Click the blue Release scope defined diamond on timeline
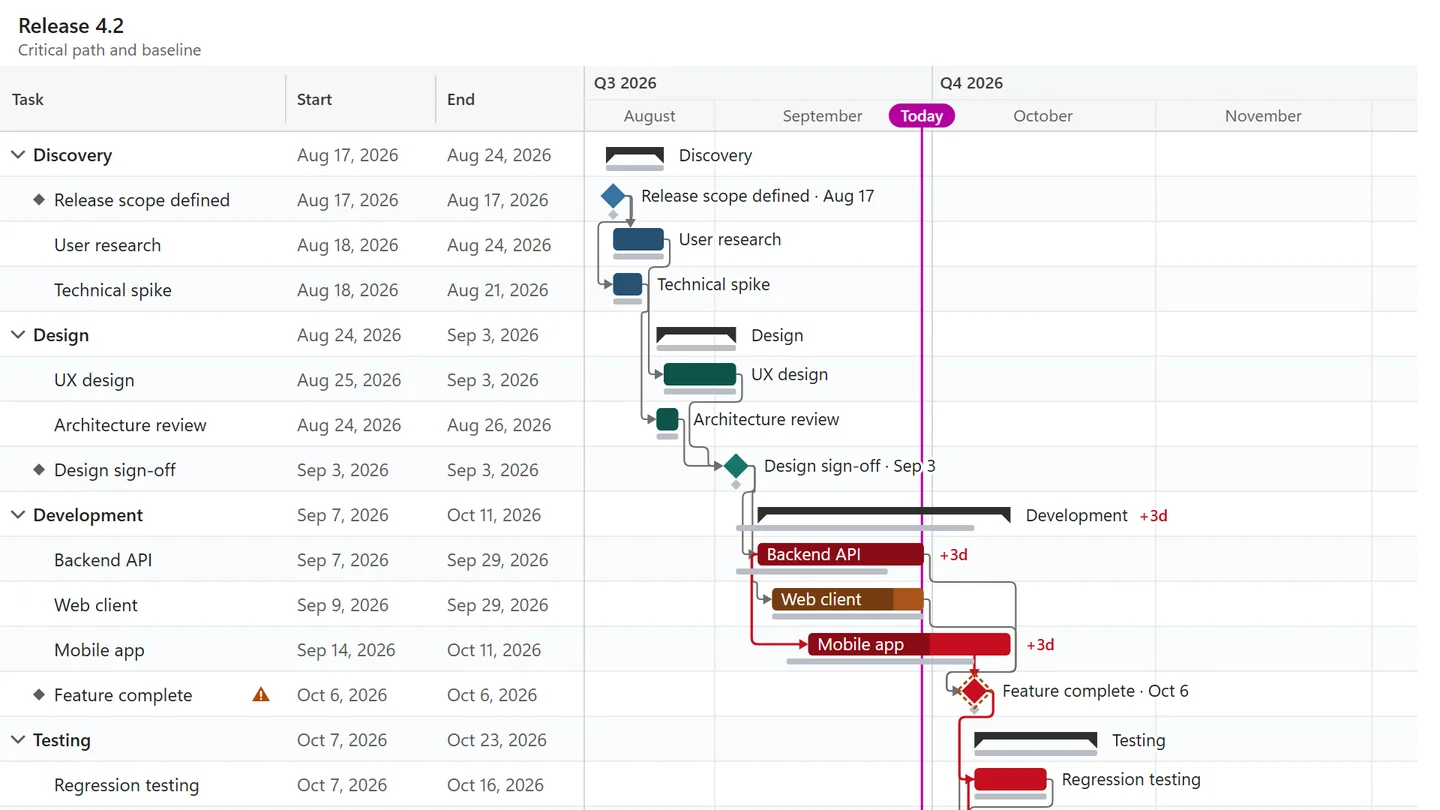The height and width of the screenshot is (810, 1440). [x=613, y=196]
